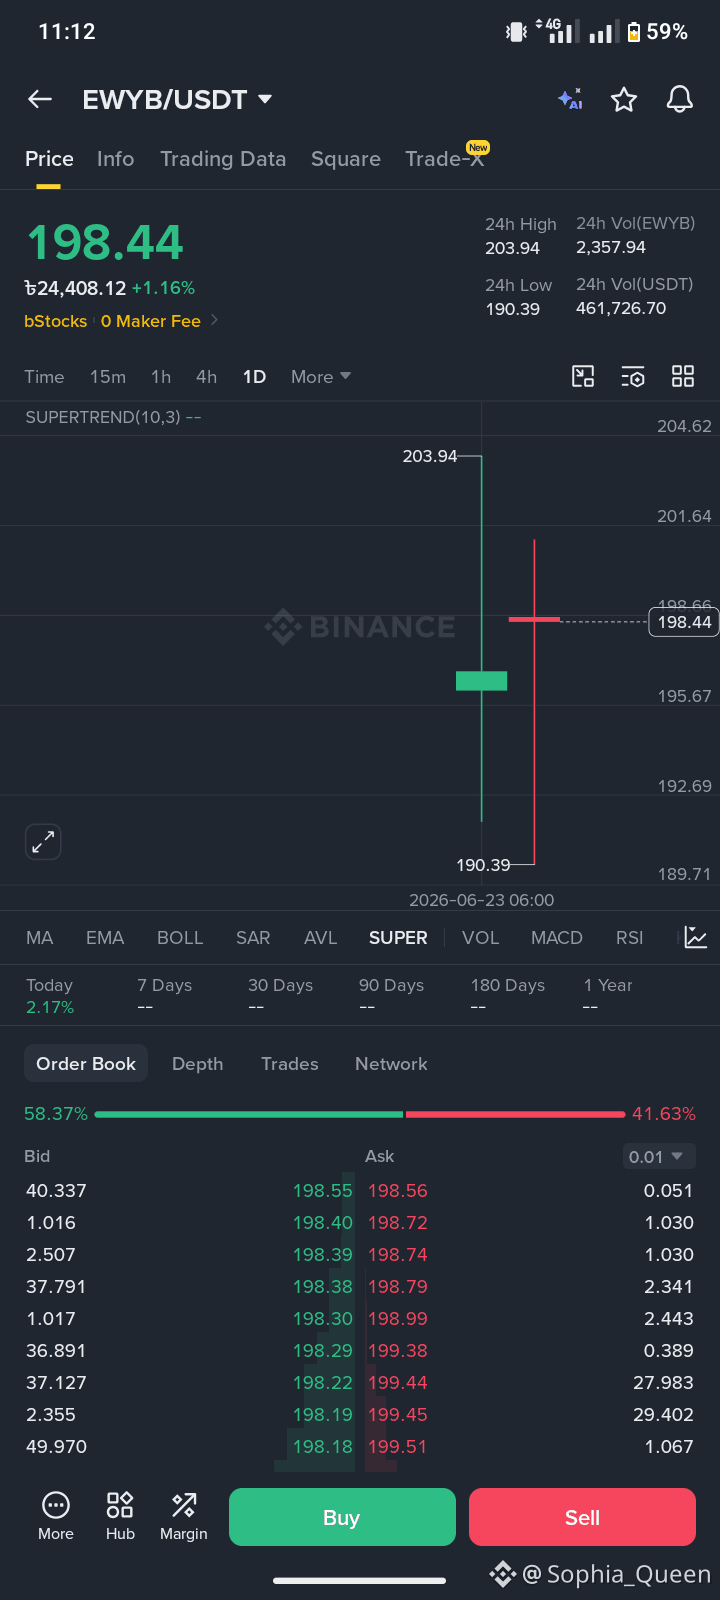The height and width of the screenshot is (1600, 720).
Task: Toggle the MACD indicator
Action: click(557, 938)
